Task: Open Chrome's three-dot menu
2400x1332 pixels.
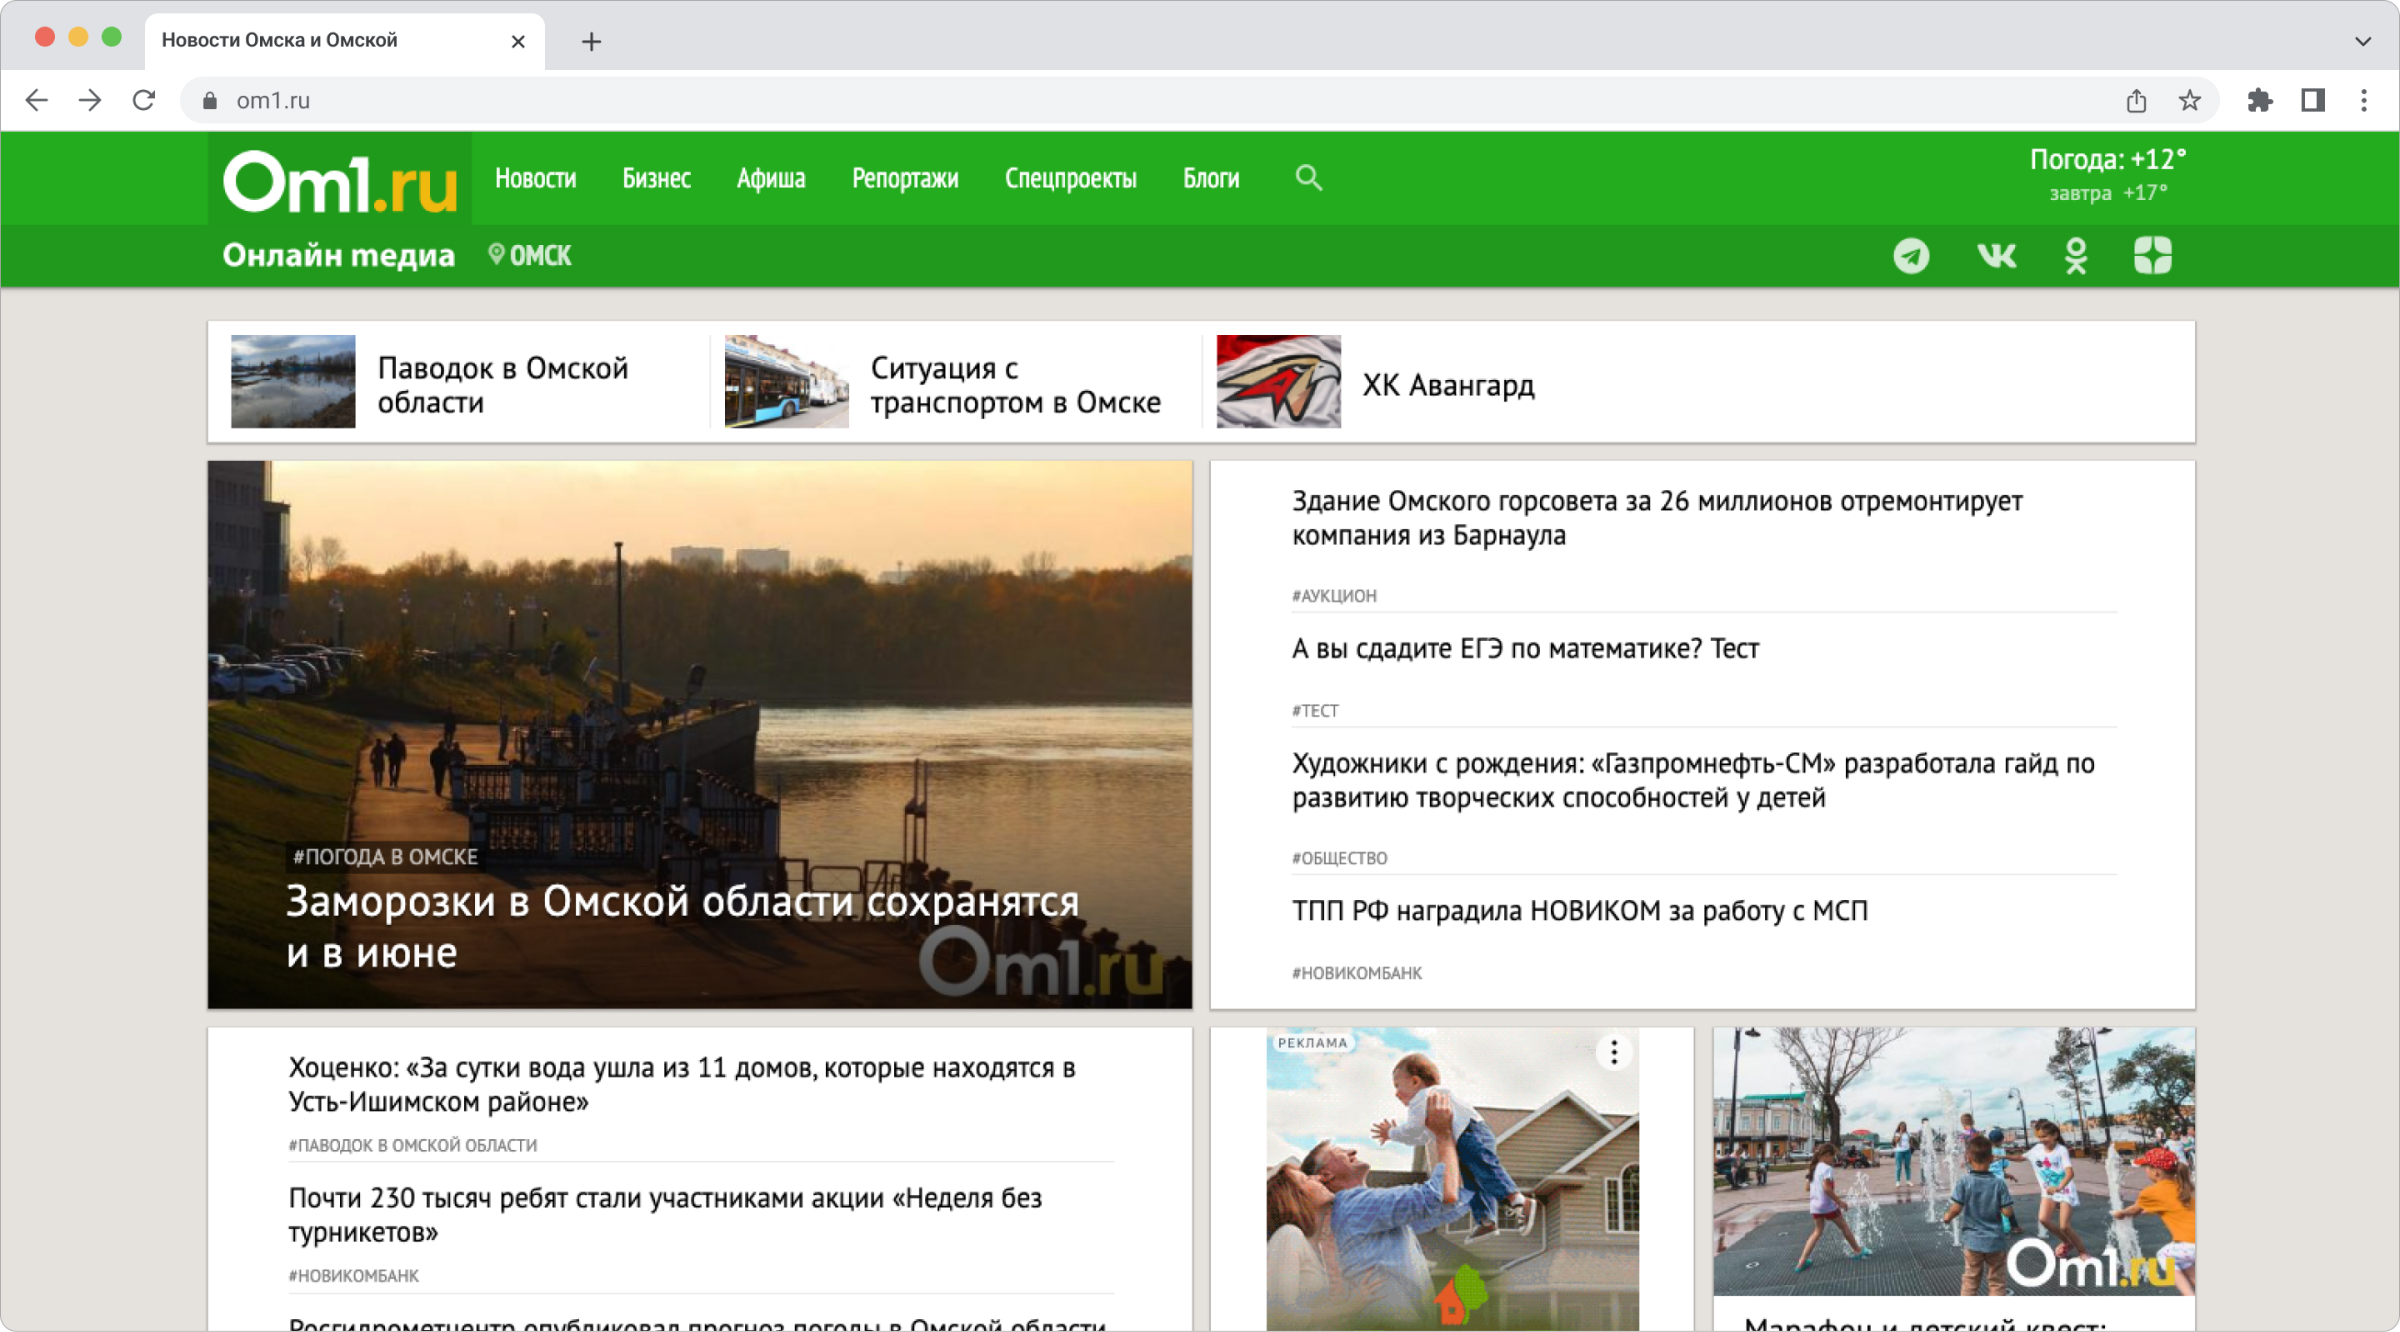Action: (2364, 100)
